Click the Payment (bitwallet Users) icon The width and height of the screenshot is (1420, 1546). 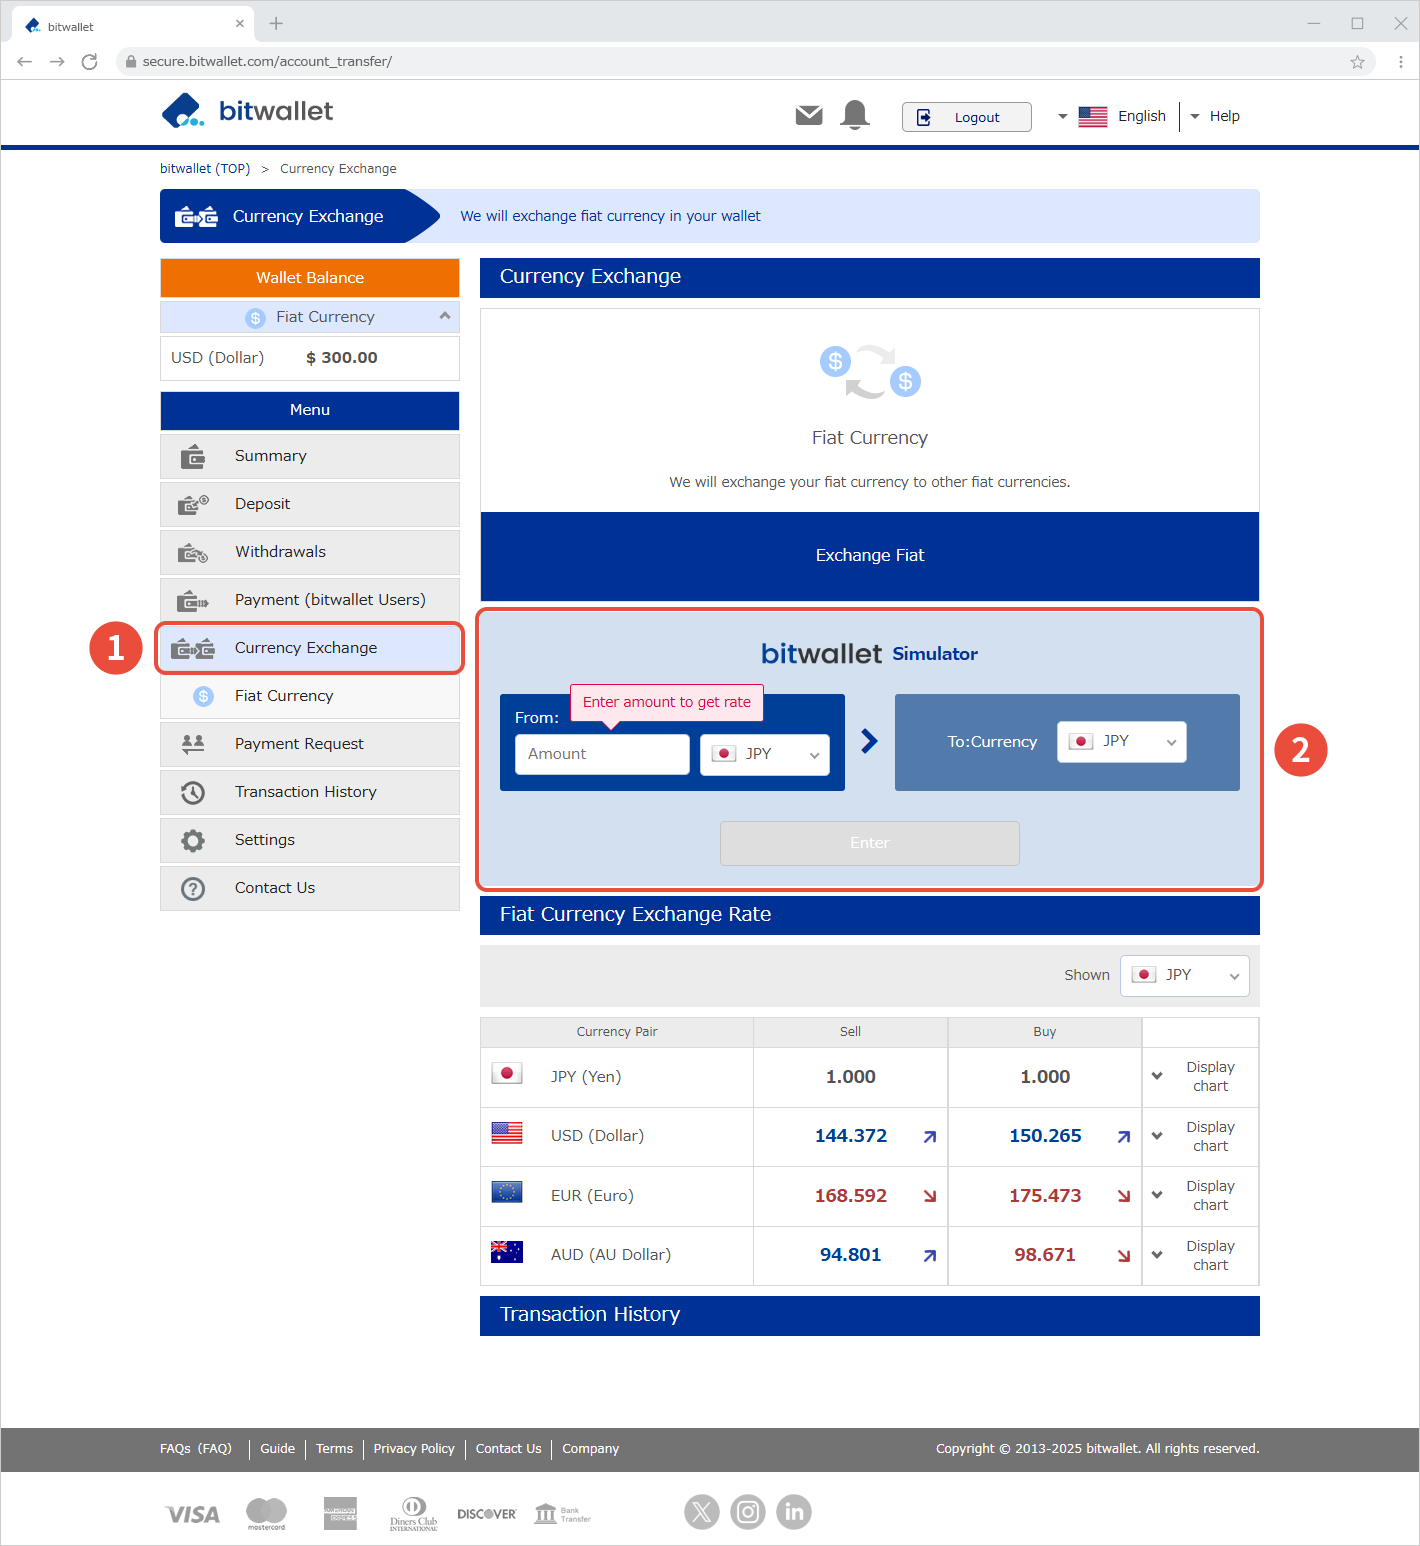click(193, 601)
